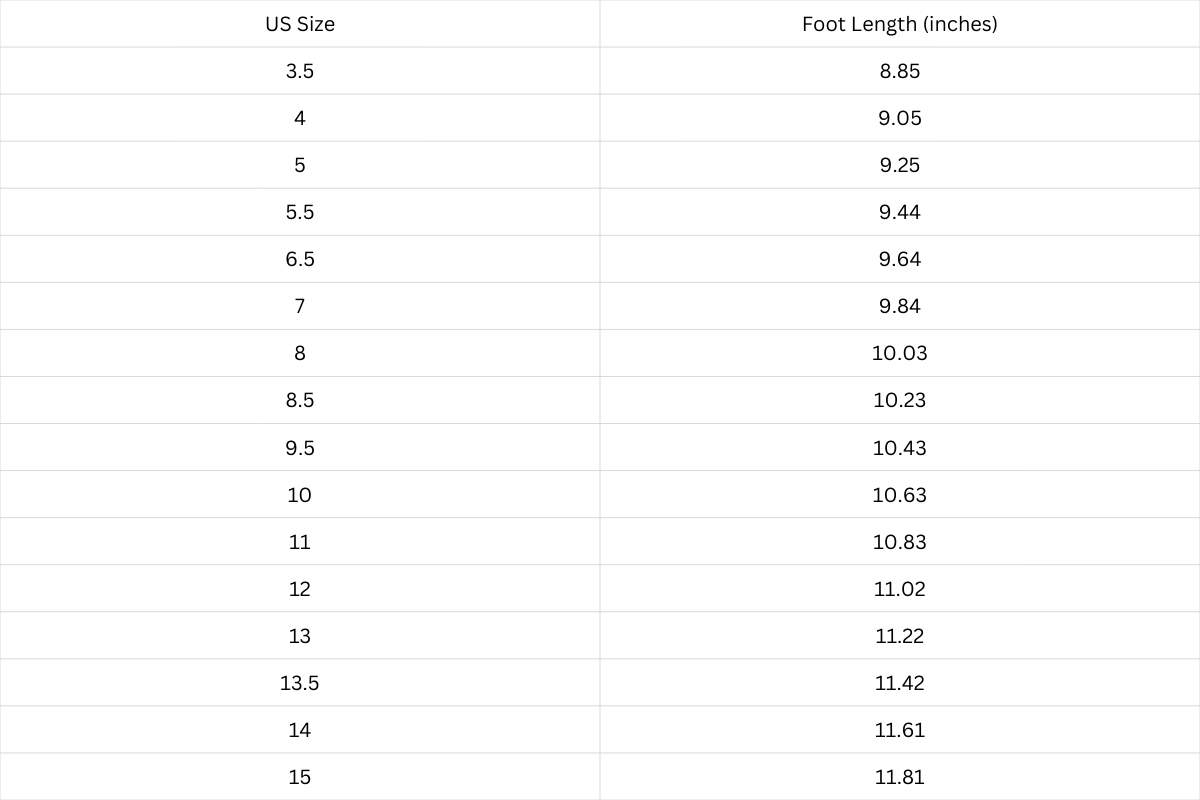
Task: Click the US size 12 cell
Action: coord(300,589)
